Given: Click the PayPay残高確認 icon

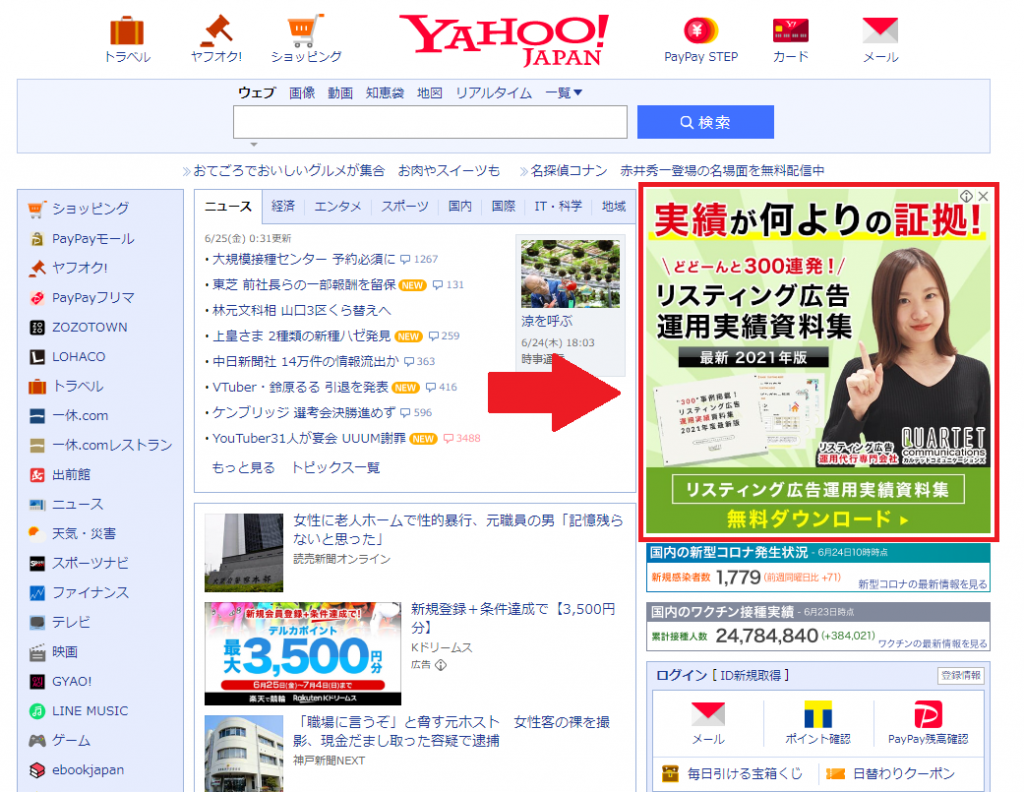Looking at the screenshot, I should click(927, 714).
